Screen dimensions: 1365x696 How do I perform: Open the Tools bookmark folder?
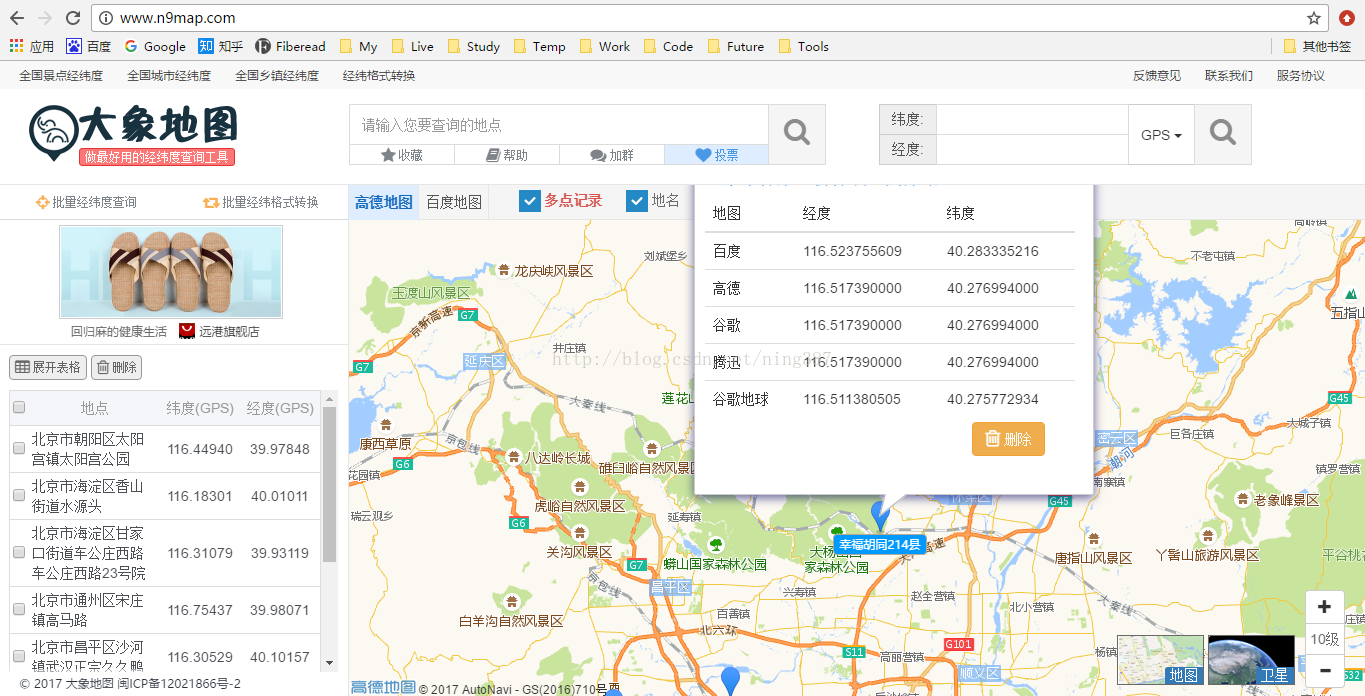803,46
